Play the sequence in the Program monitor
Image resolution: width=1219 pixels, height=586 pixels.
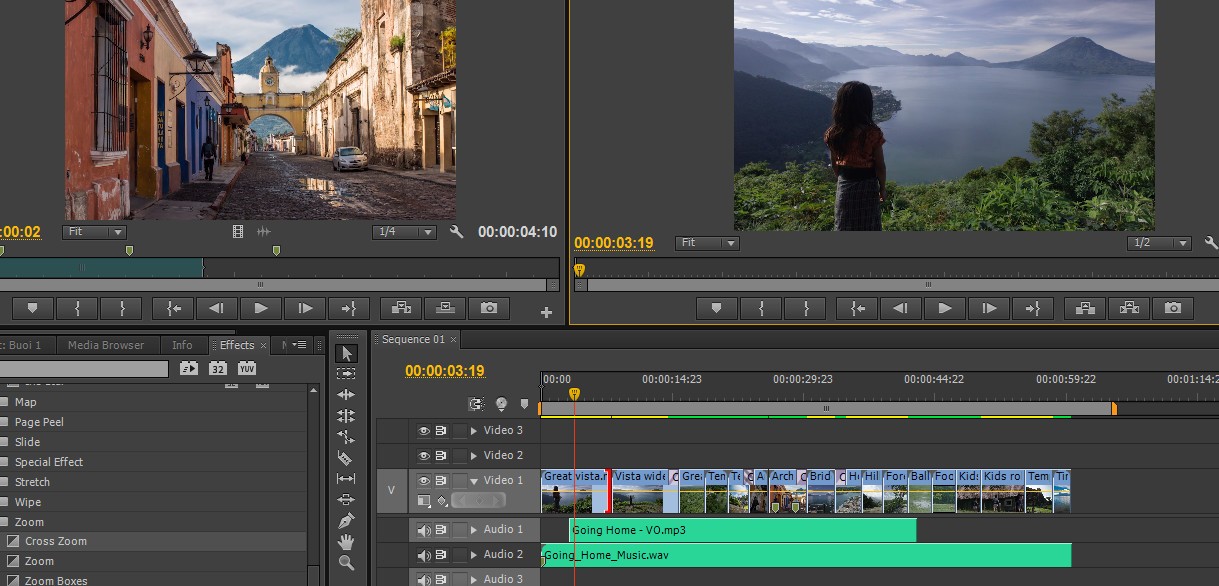pos(945,308)
